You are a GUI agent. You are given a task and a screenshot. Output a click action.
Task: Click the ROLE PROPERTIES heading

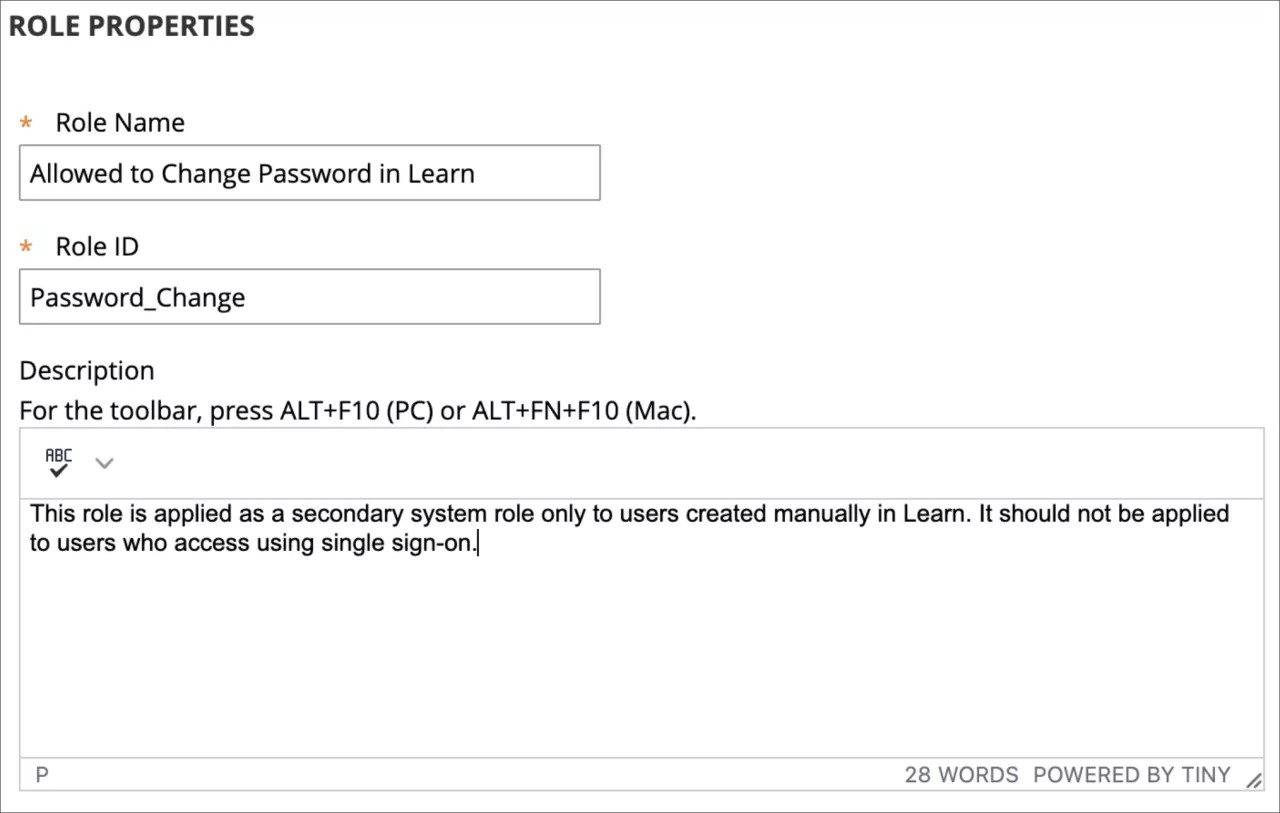pos(131,26)
